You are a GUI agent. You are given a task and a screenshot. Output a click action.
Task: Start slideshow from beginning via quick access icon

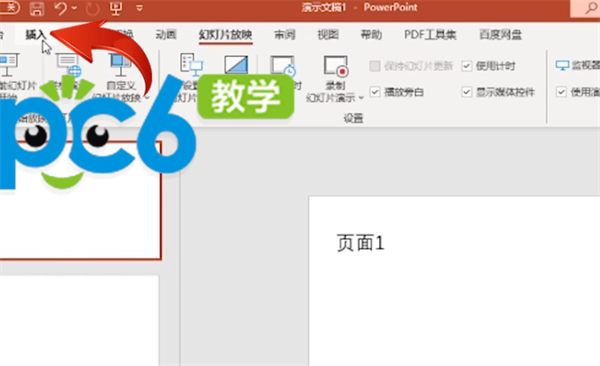point(116,8)
